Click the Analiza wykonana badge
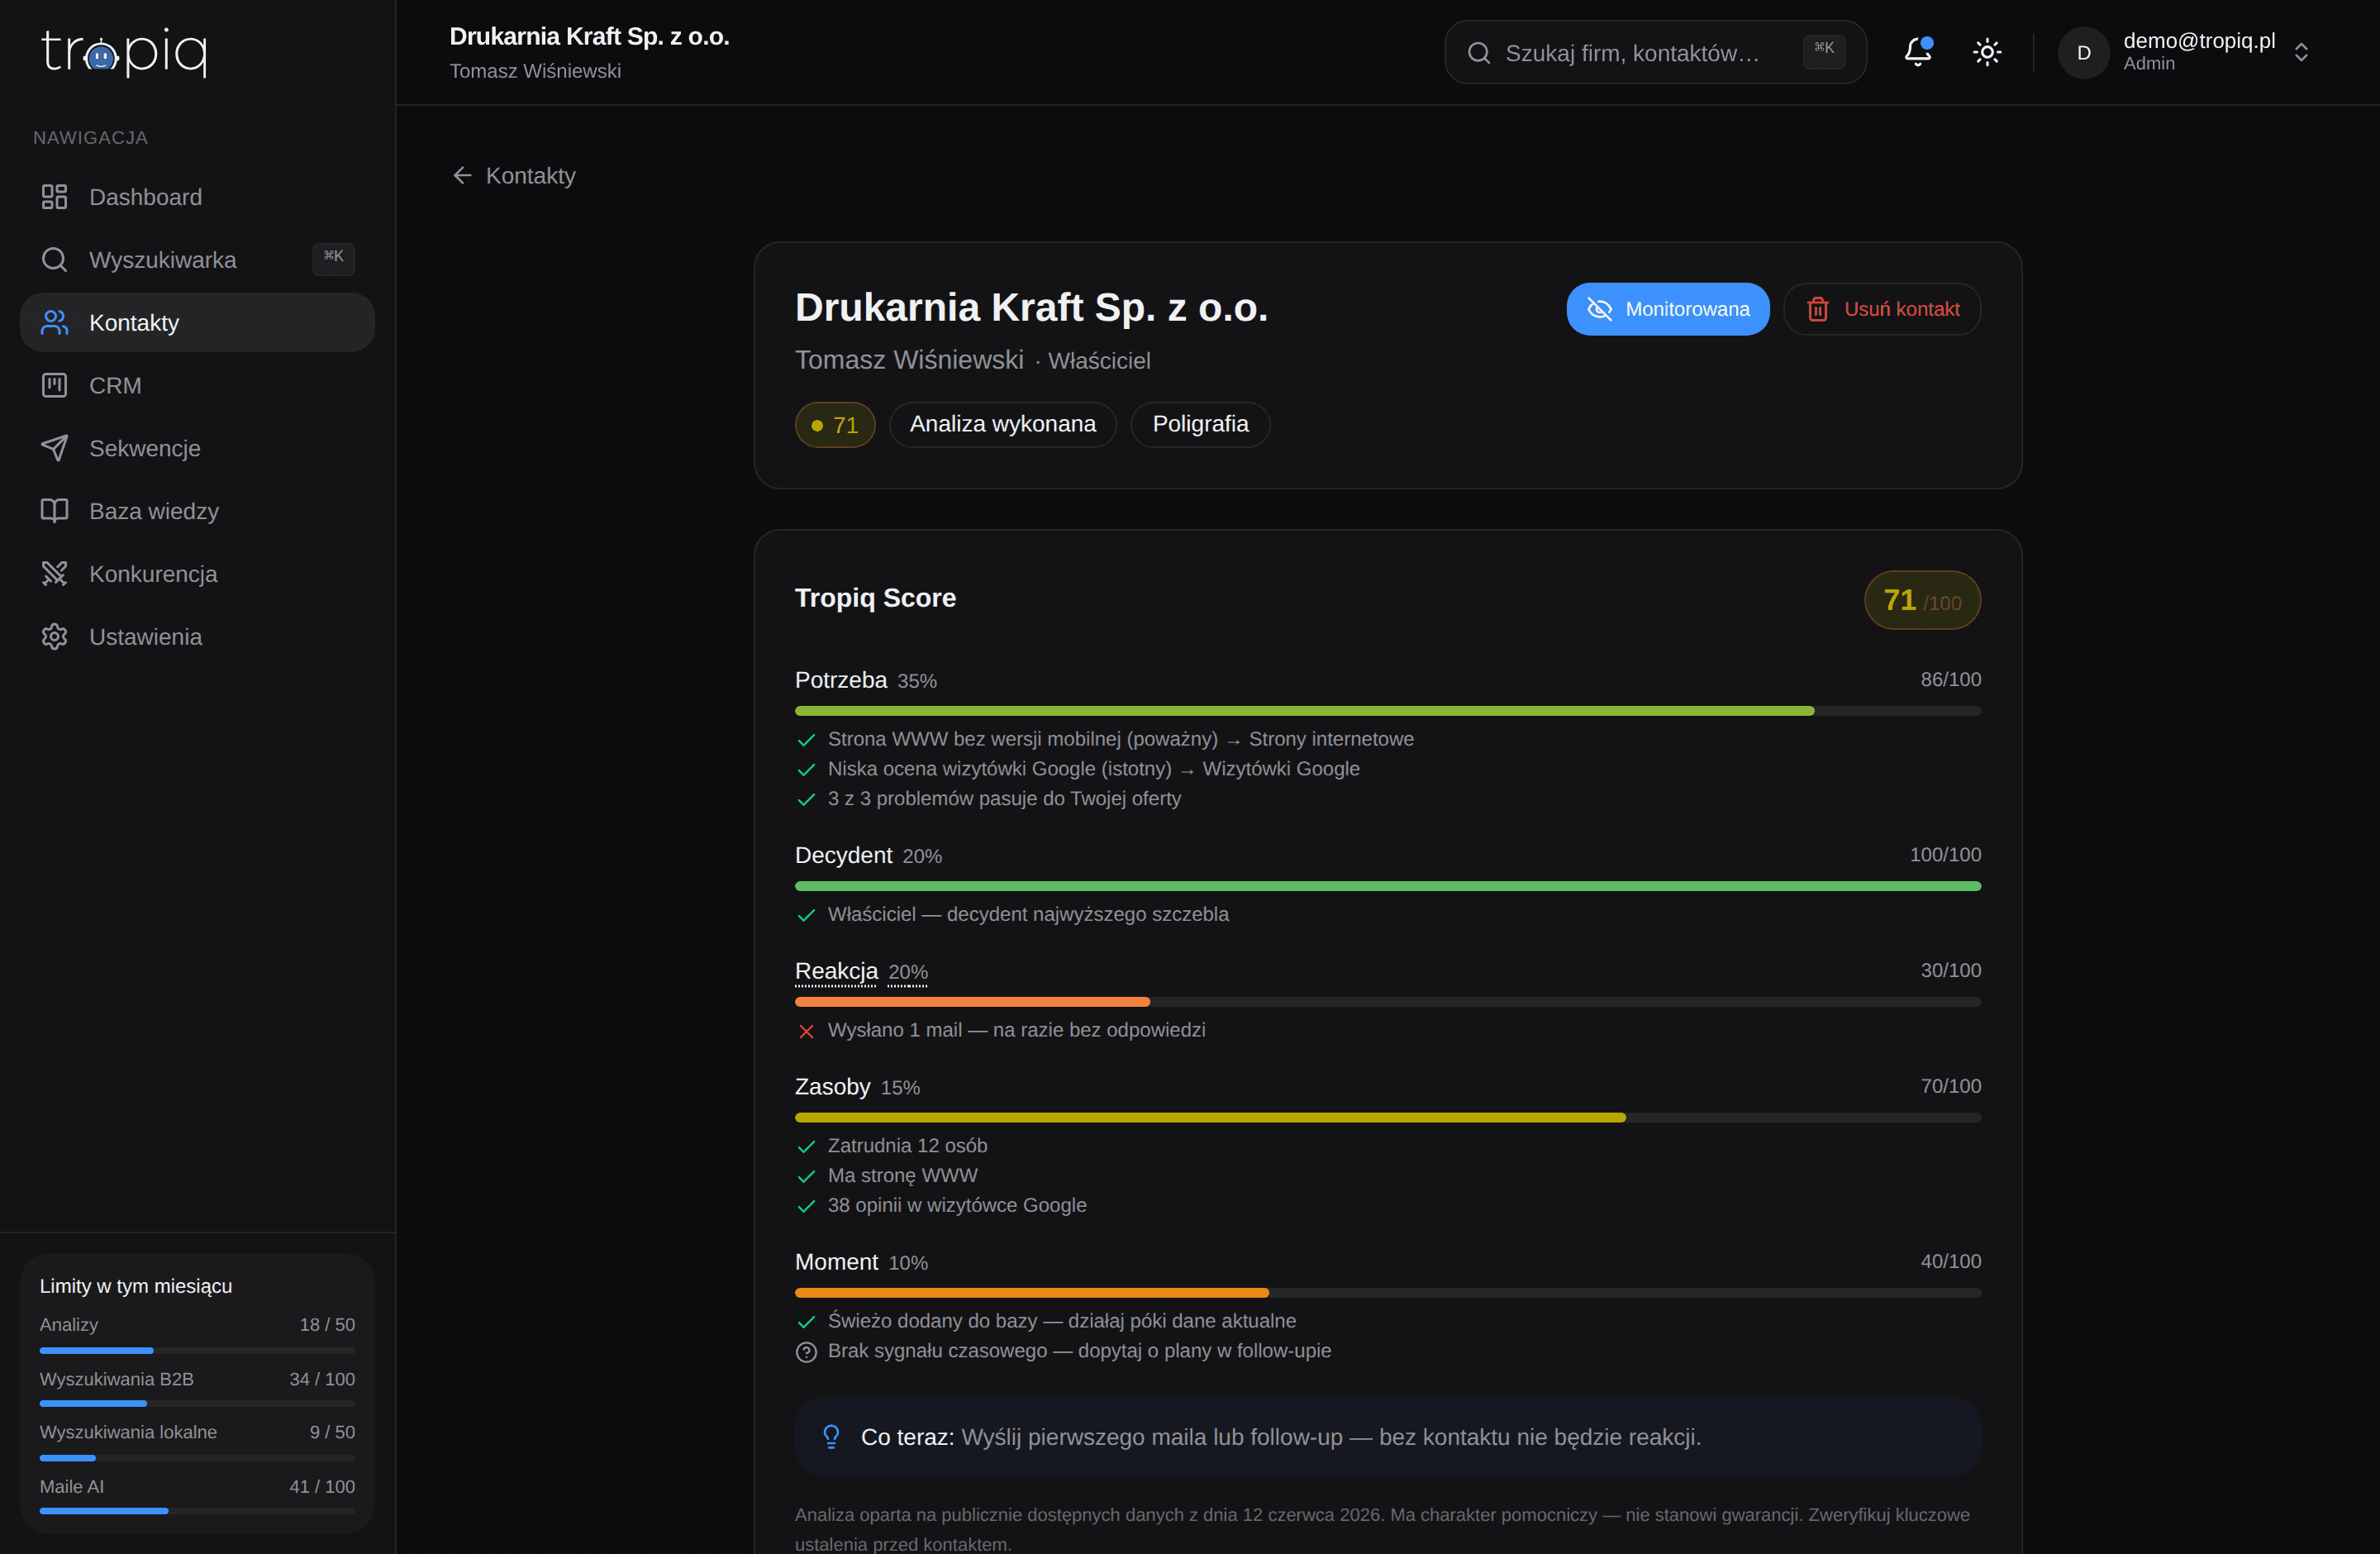Viewport: 2380px width, 1554px height. point(1002,425)
